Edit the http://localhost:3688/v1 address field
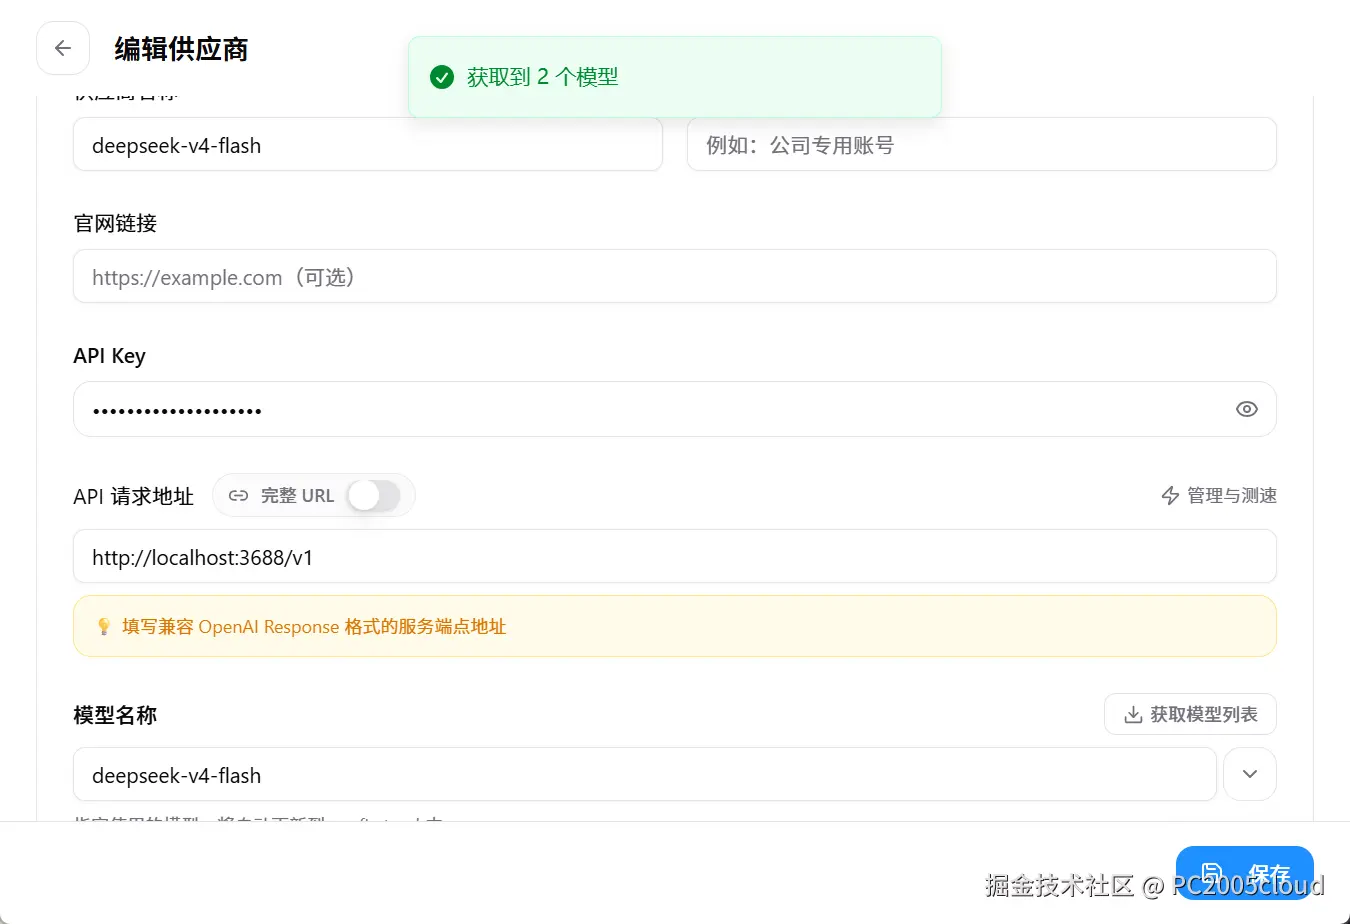 675,556
